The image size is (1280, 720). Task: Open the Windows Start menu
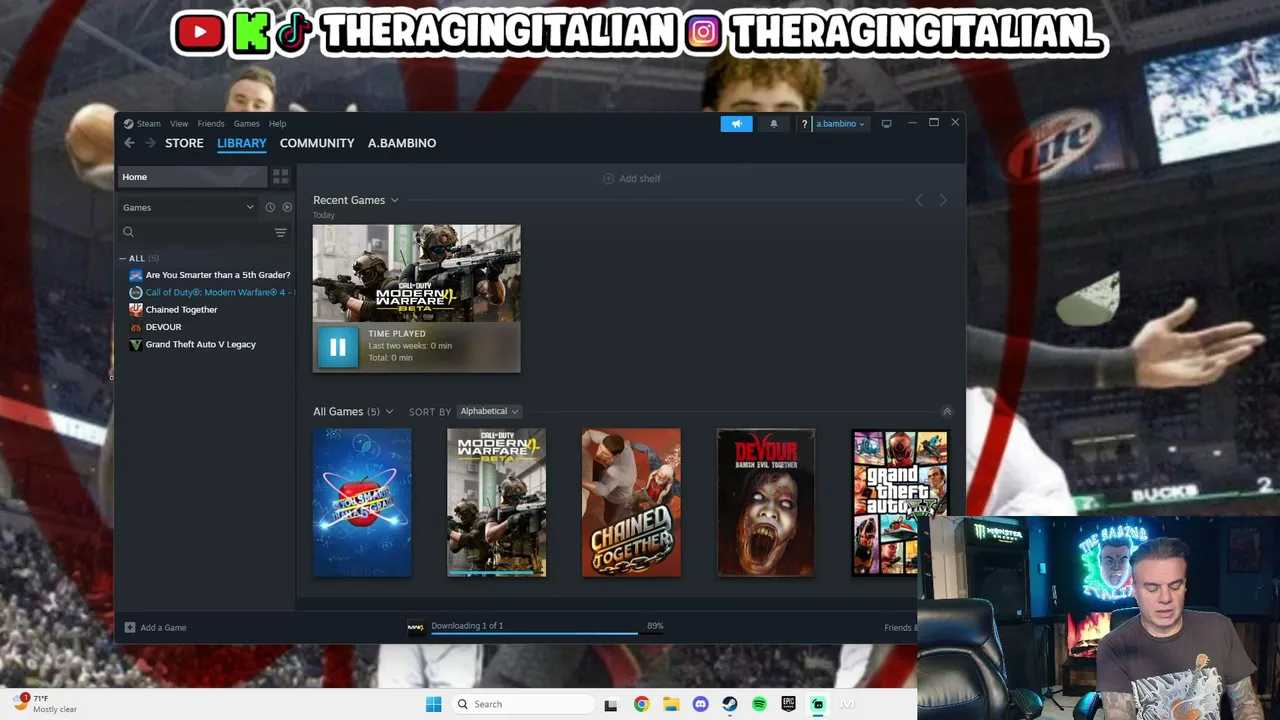pos(433,704)
